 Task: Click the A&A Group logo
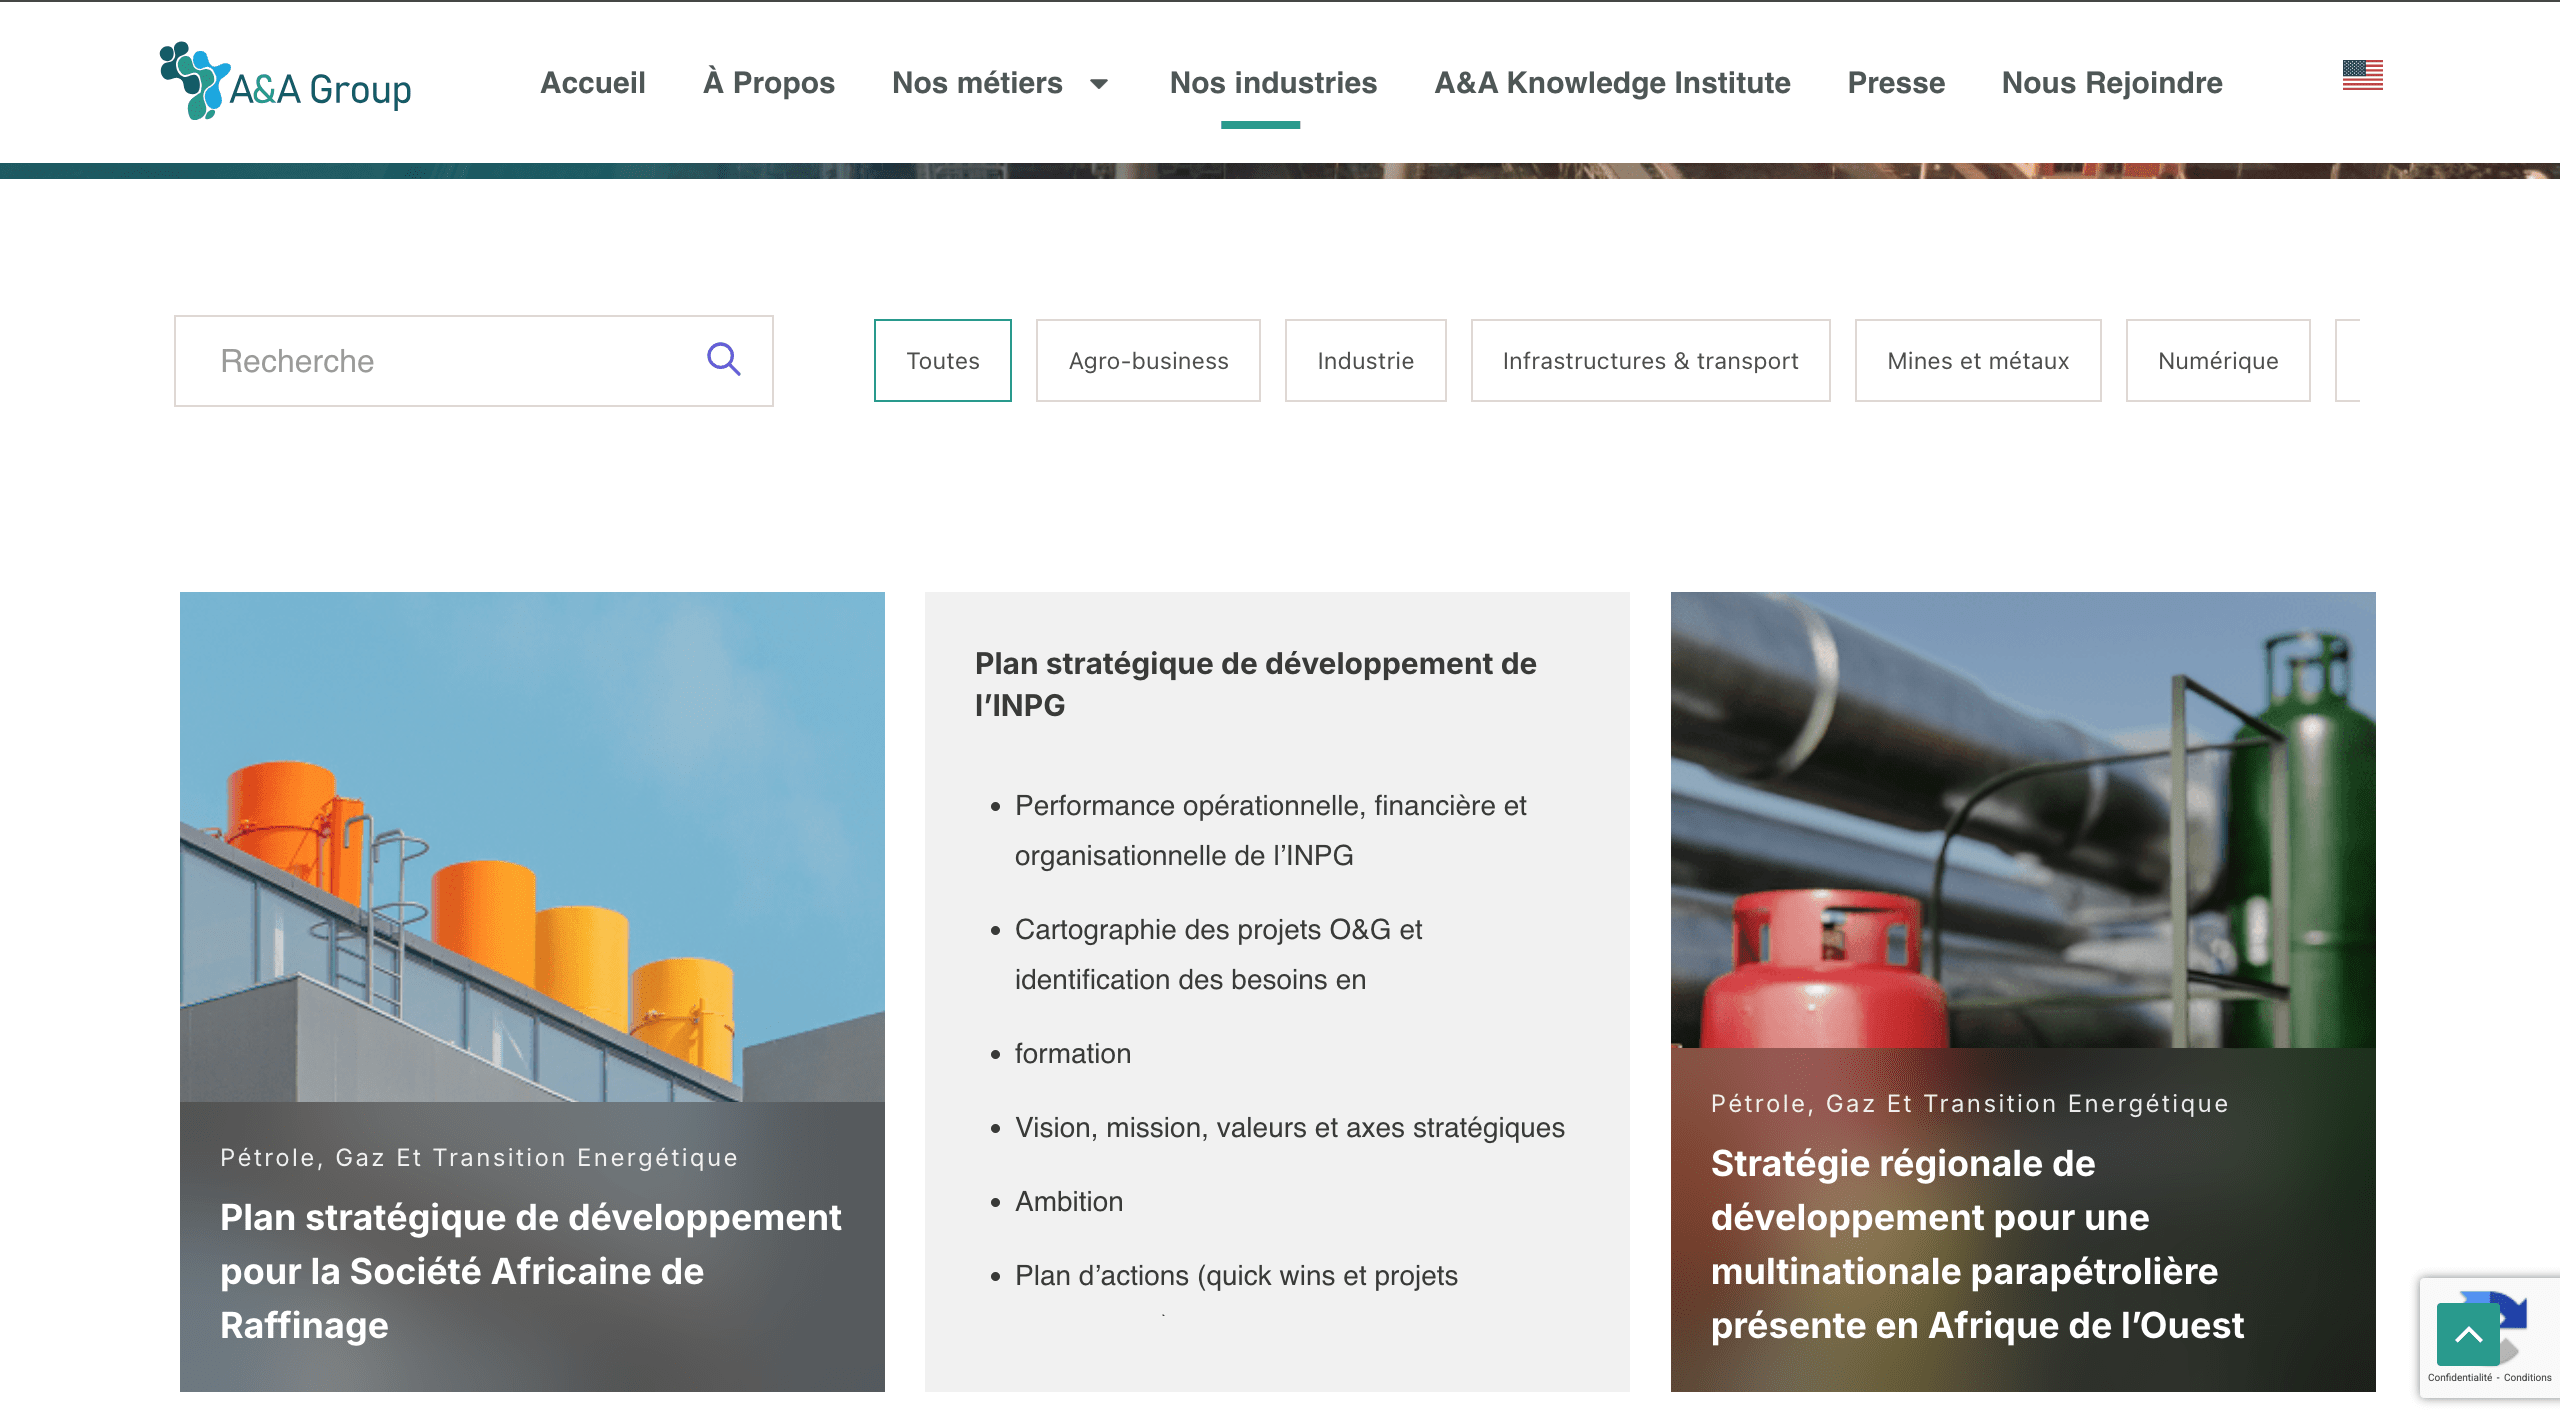pyautogui.click(x=286, y=82)
